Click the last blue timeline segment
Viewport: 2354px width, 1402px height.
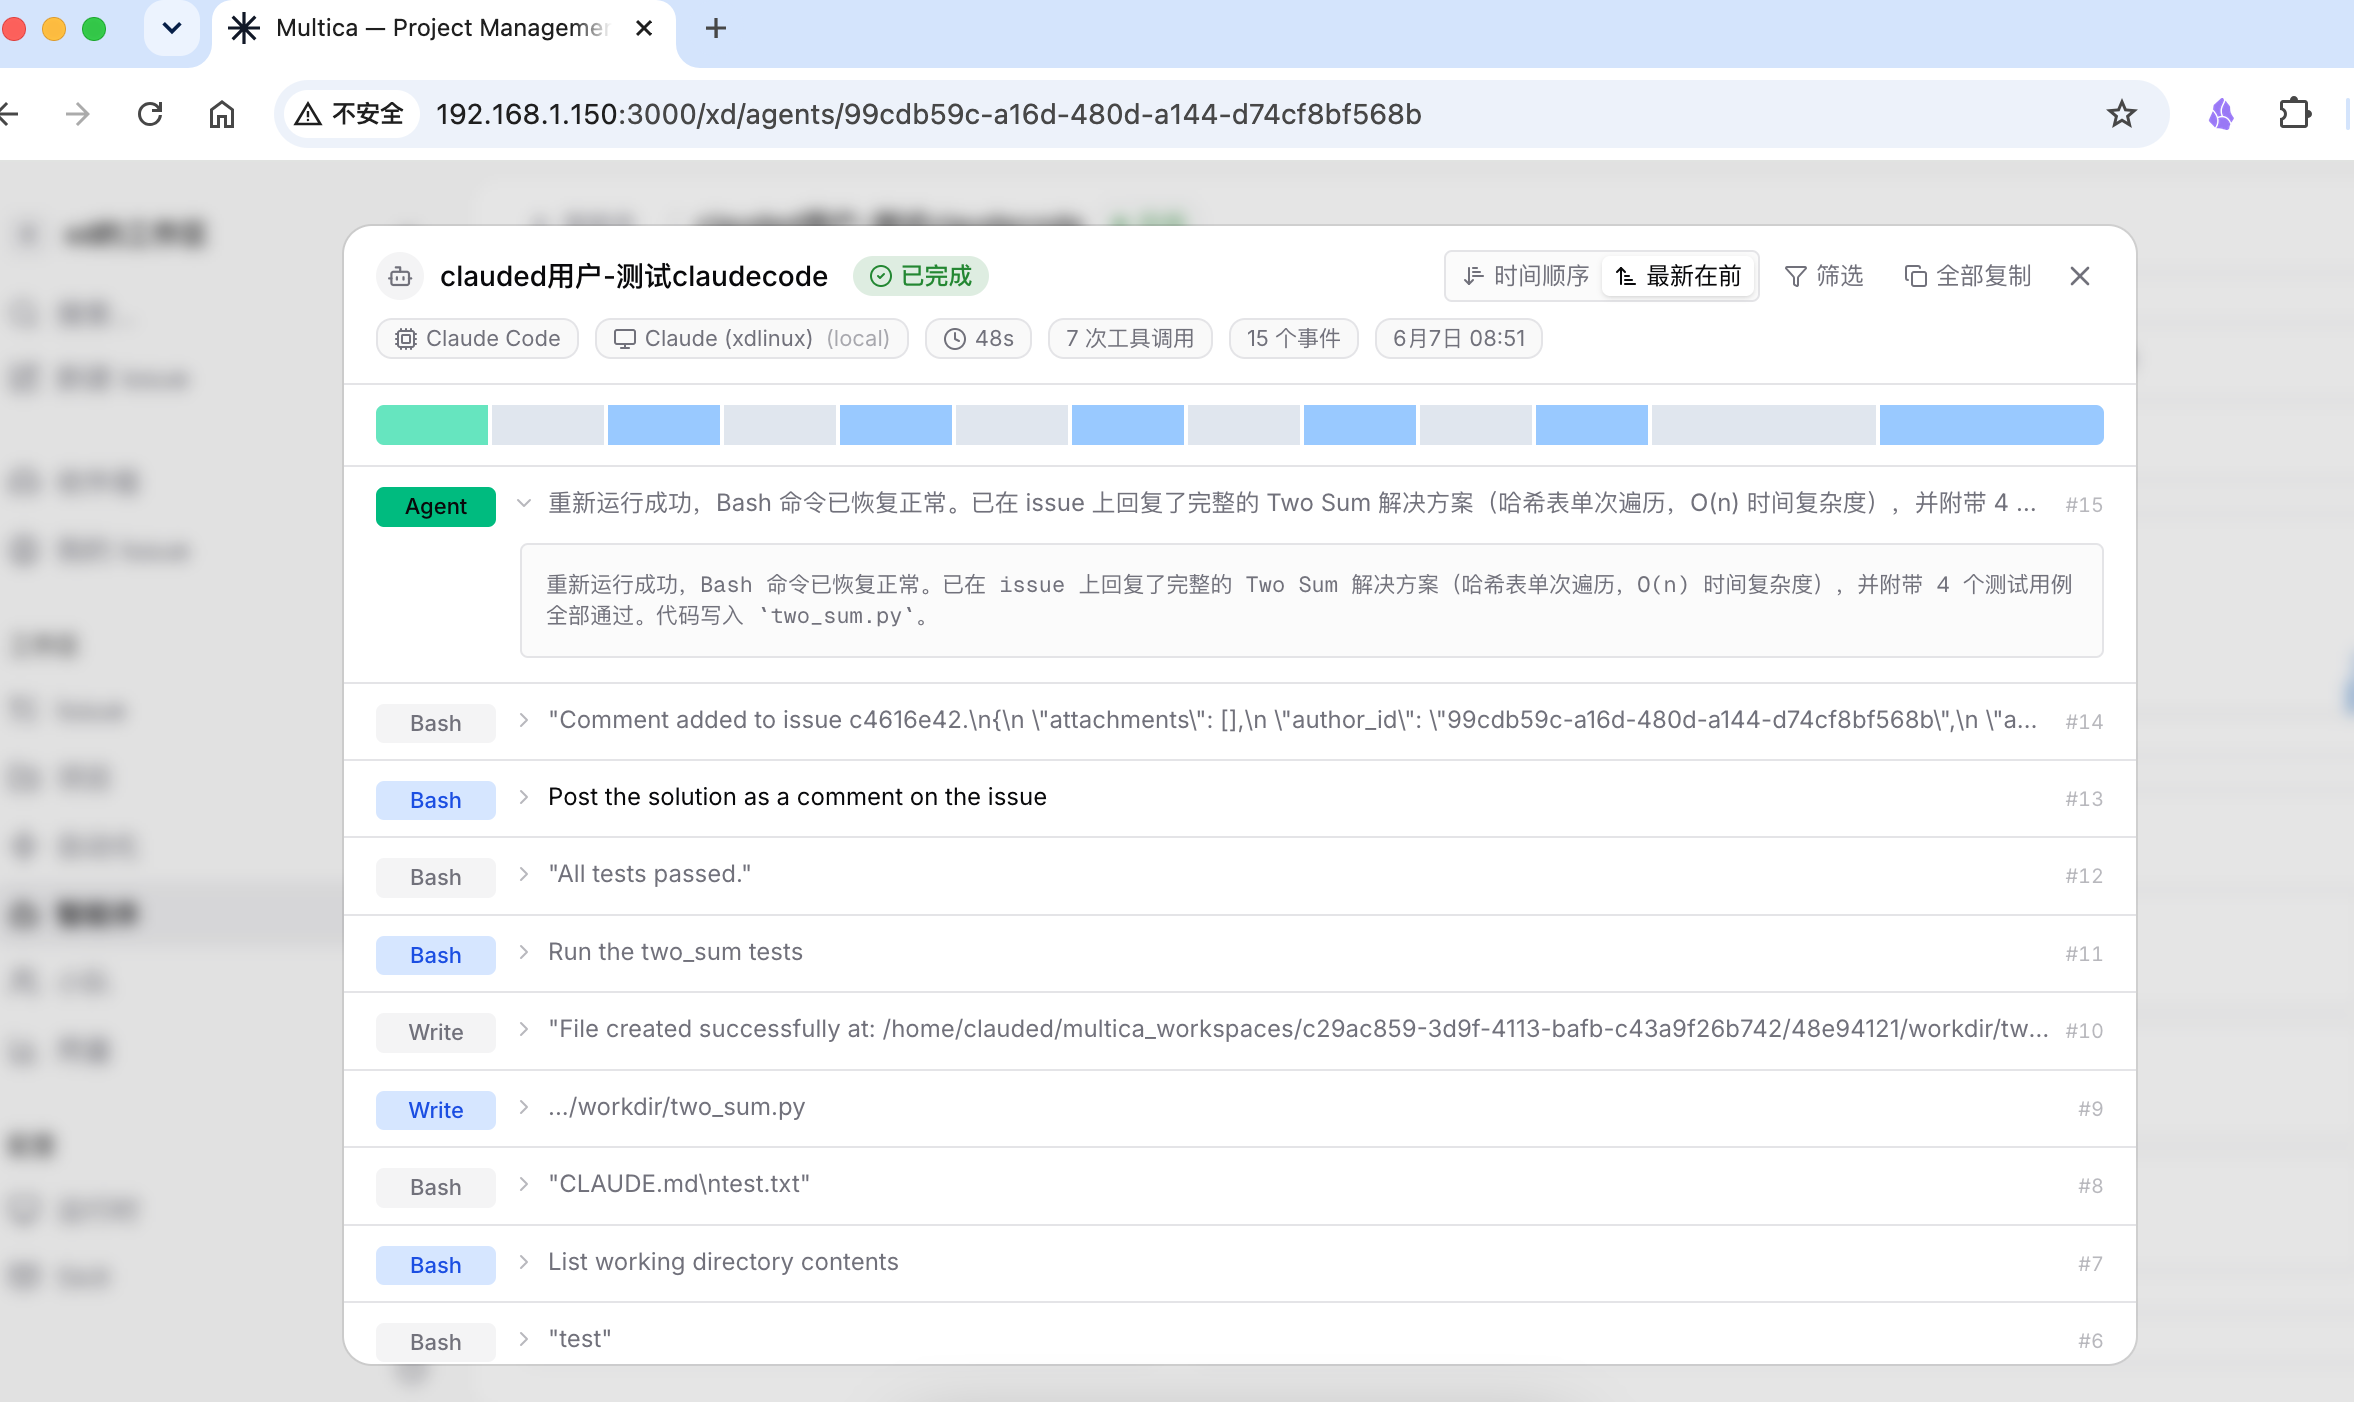(x=1991, y=425)
